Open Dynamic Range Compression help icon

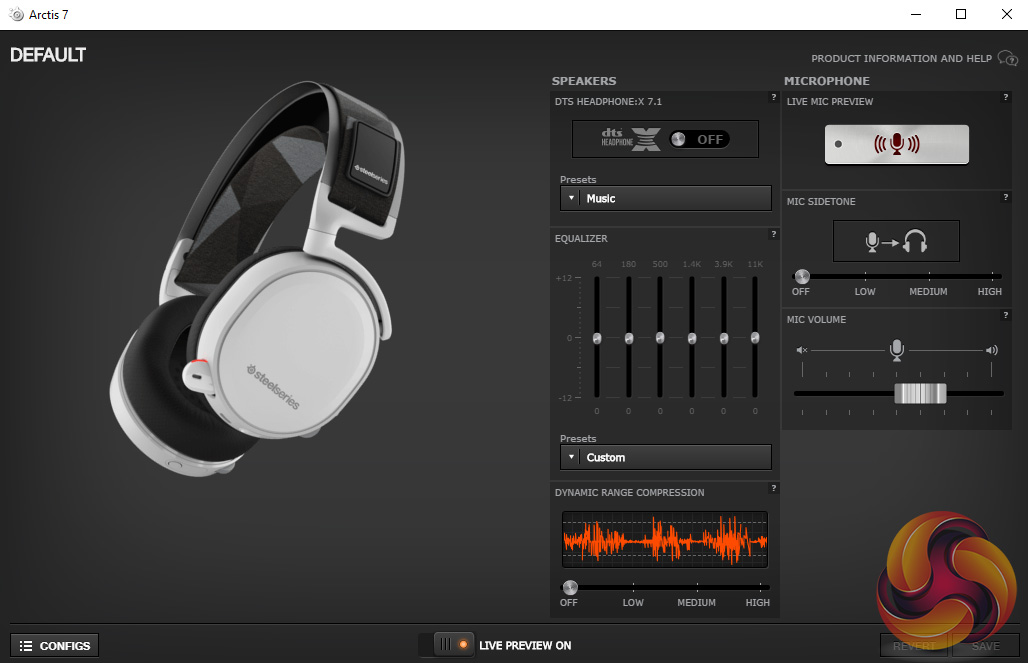(x=773, y=488)
